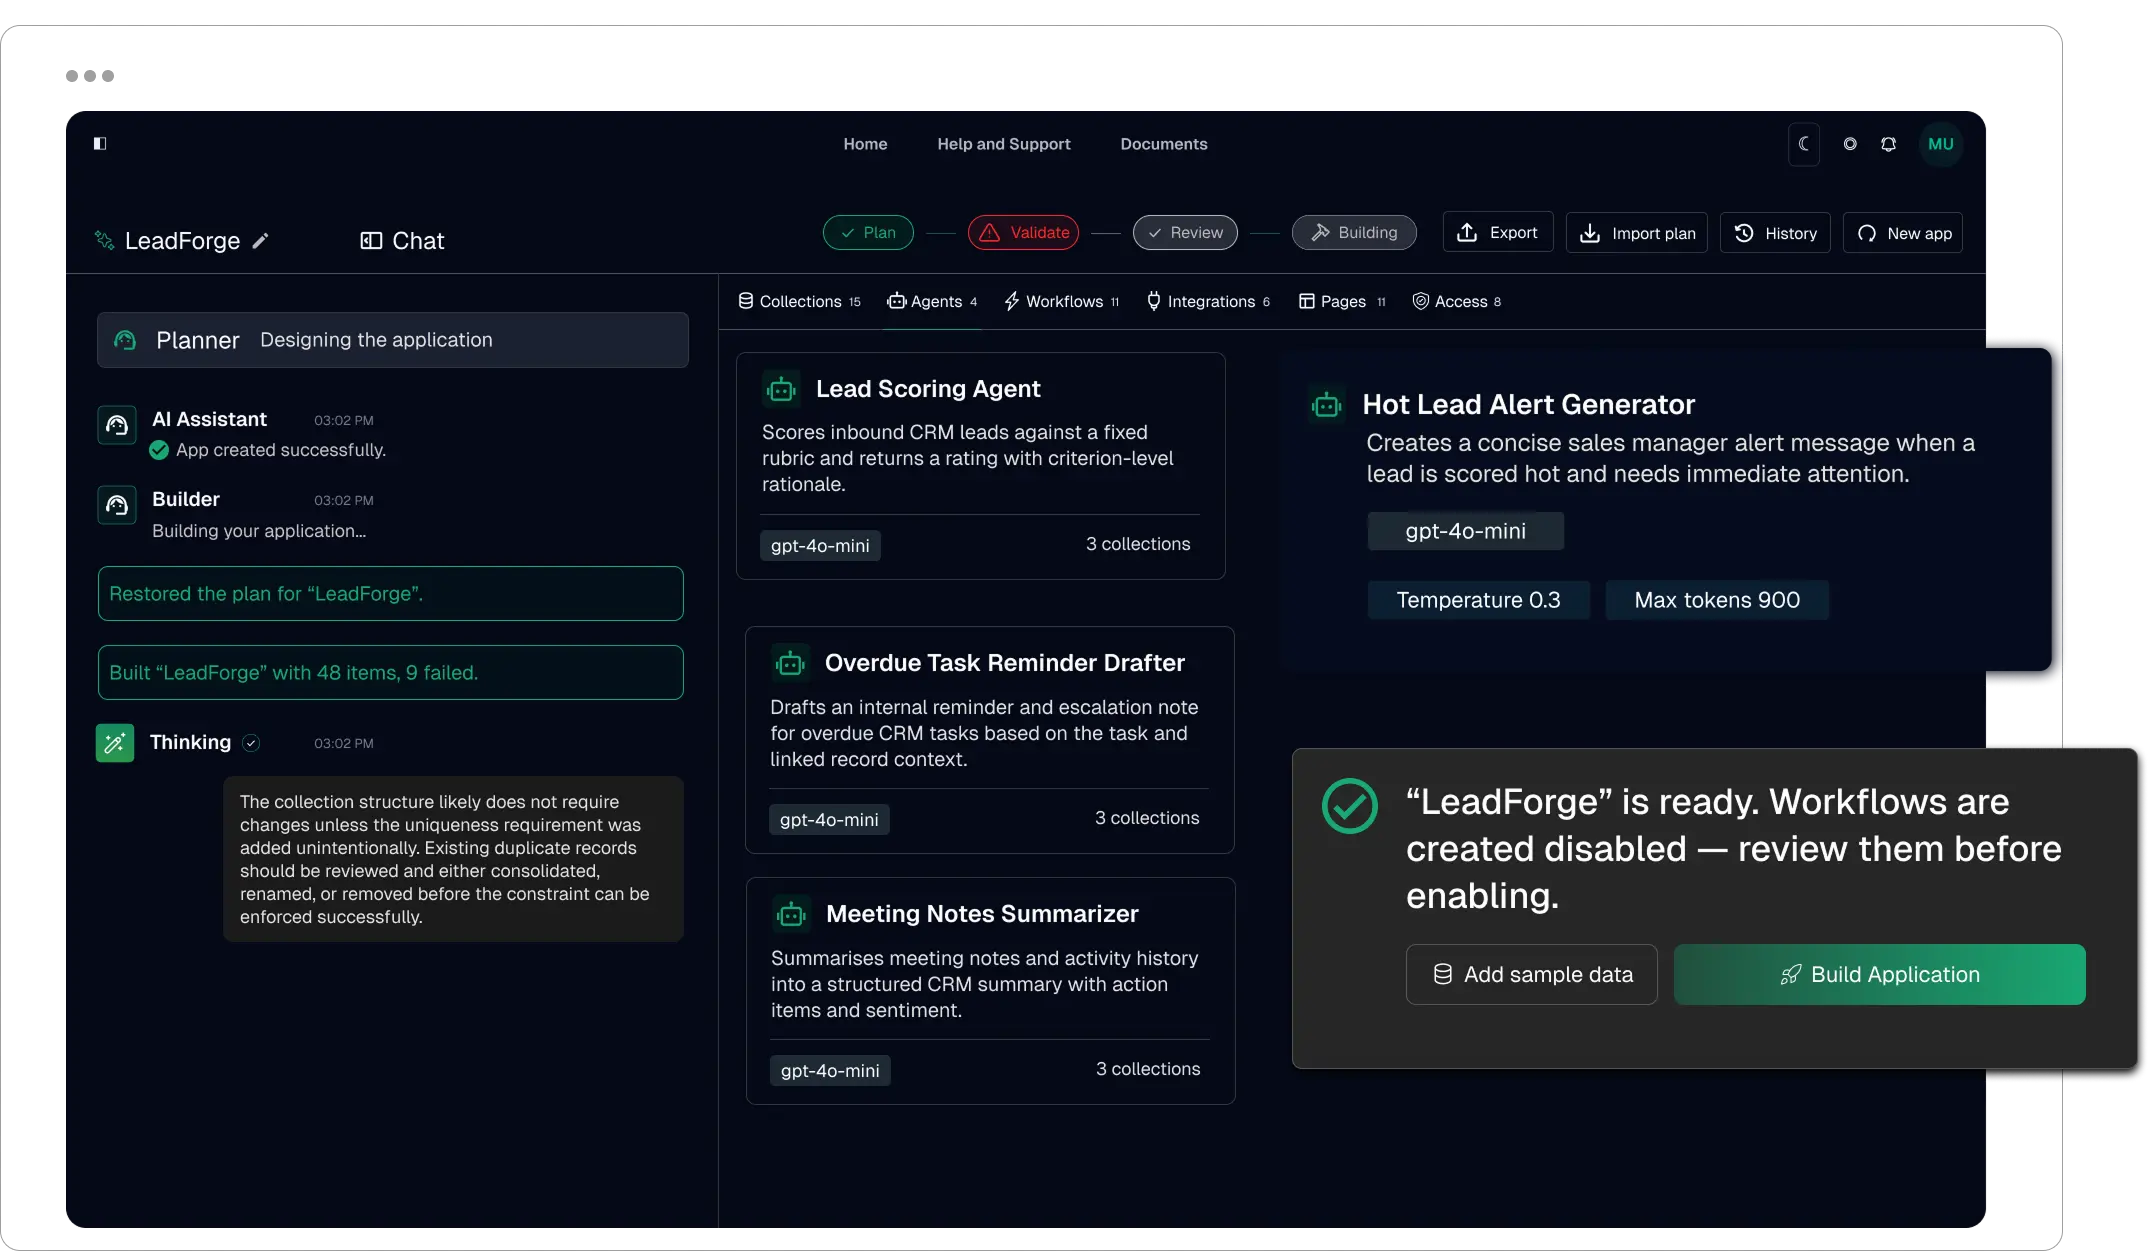This screenshot has width=2148, height=1258.
Task: Switch to the Agents tab
Action: coord(932,301)
